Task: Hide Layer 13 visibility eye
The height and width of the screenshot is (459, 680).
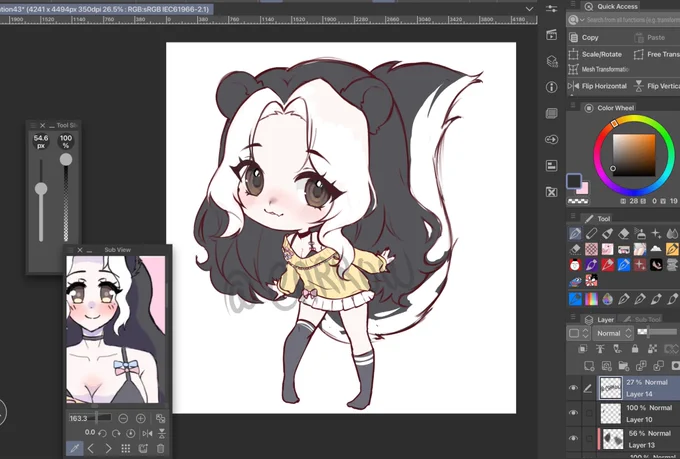Action: pos(573,438)
